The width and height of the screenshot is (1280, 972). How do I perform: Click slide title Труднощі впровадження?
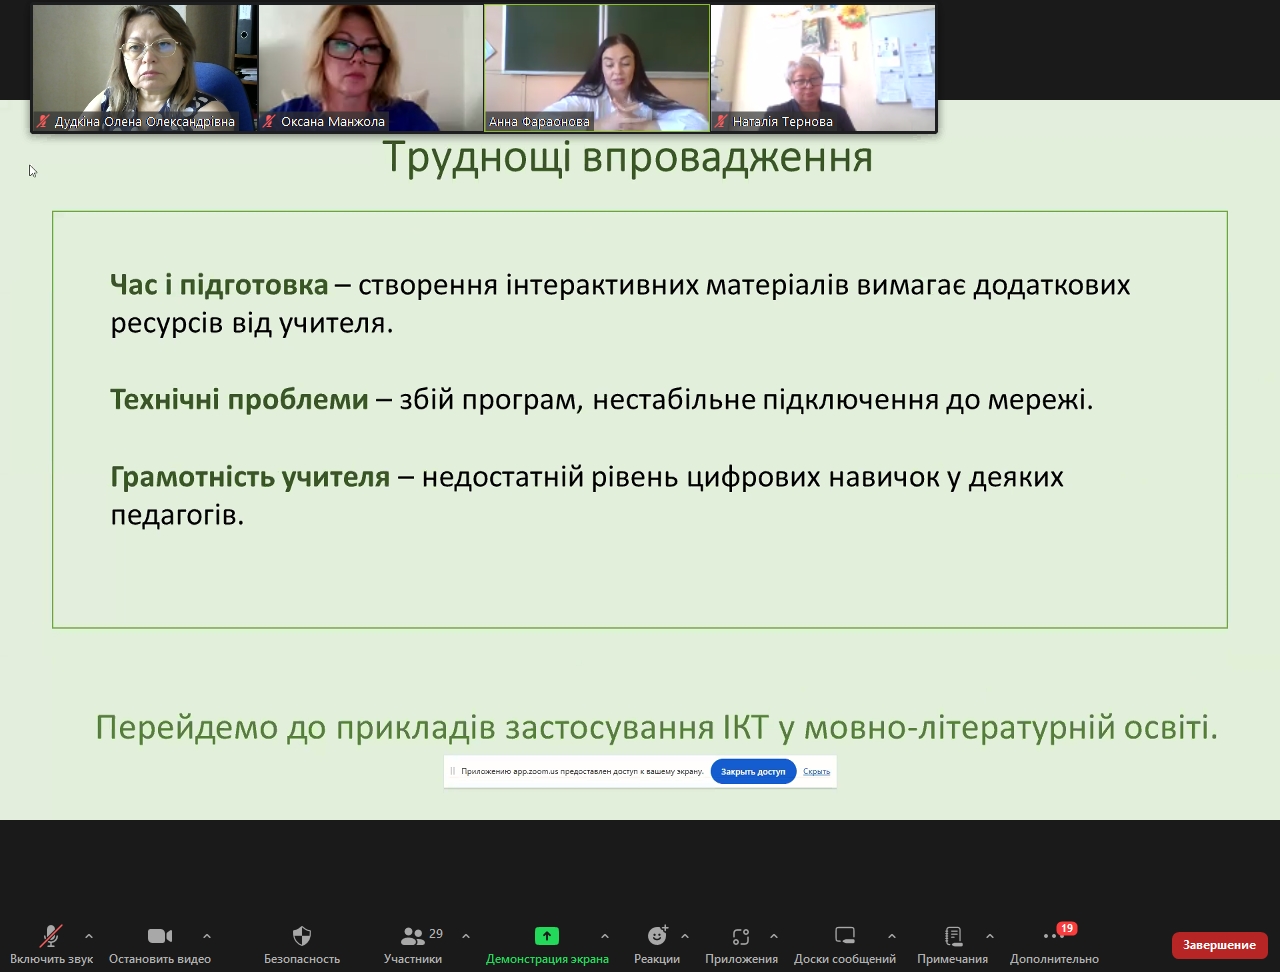tap(628, 158)
